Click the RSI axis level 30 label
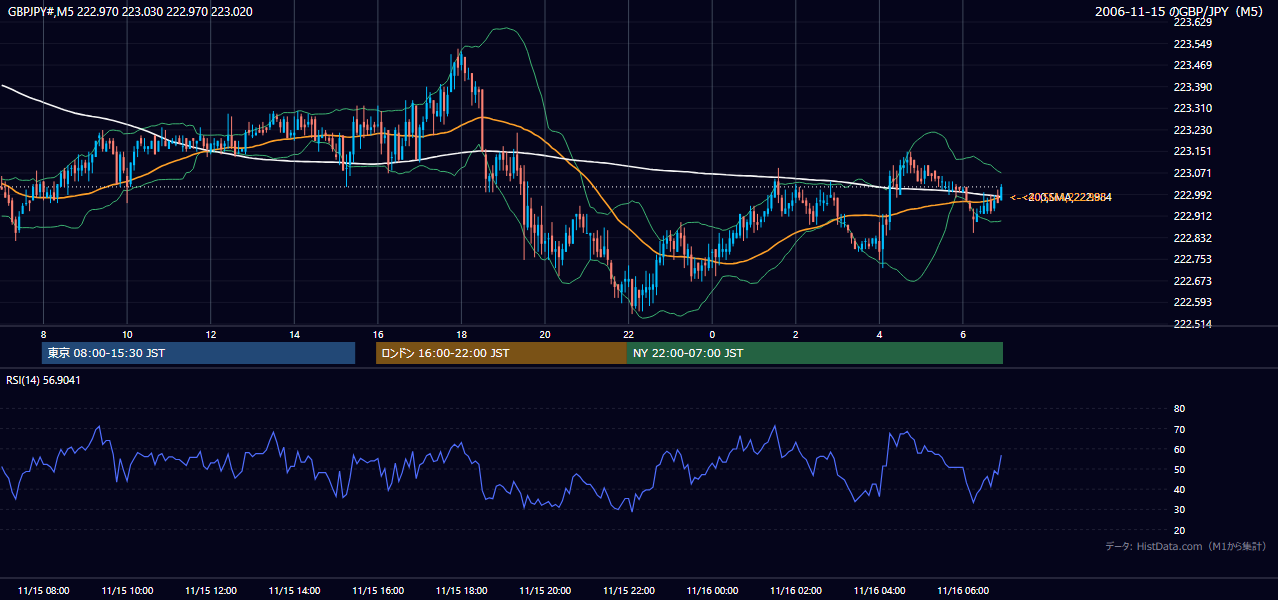Screen dimensions: 1278x600 (x=1179, y=510)
